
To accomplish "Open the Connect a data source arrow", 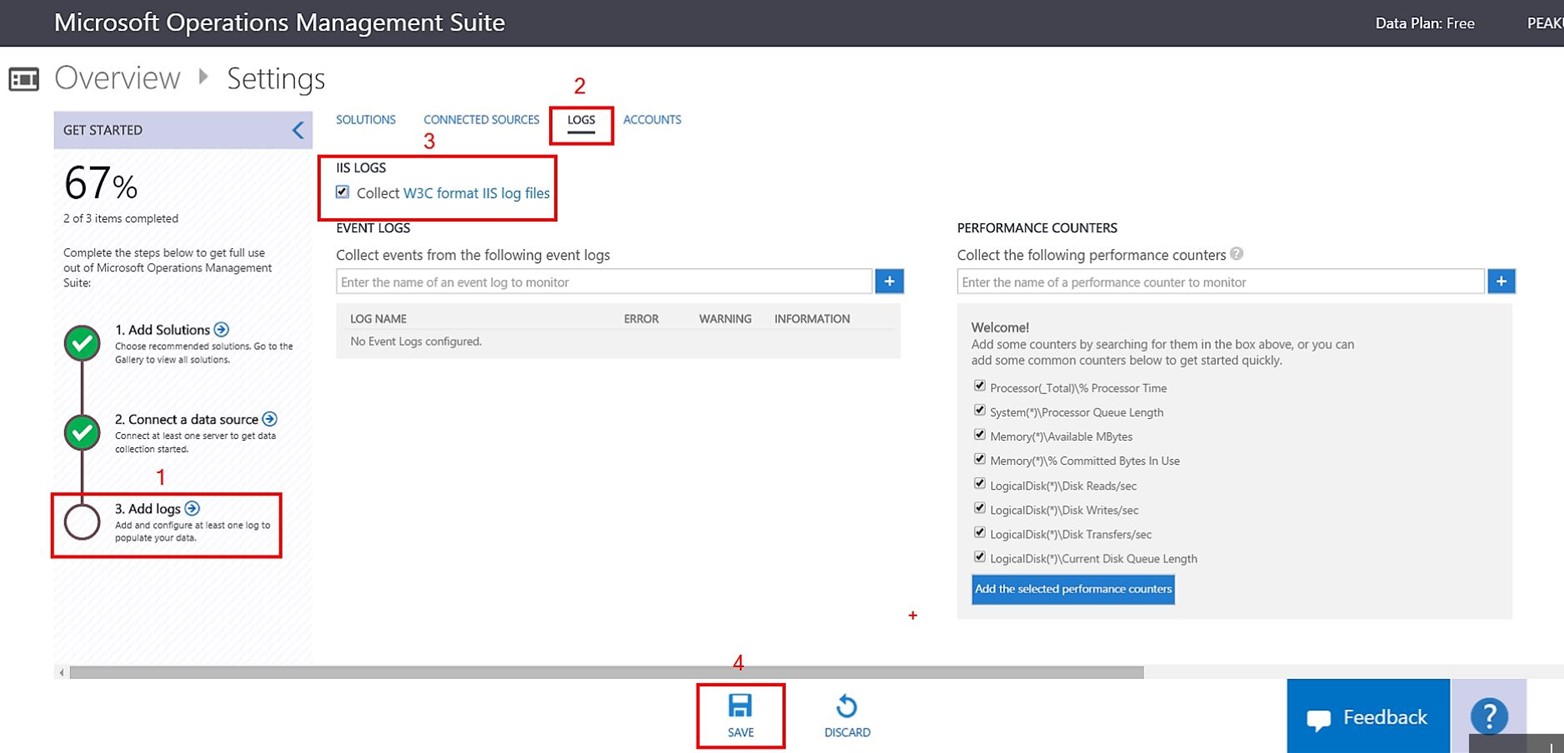I will [269, 419].
